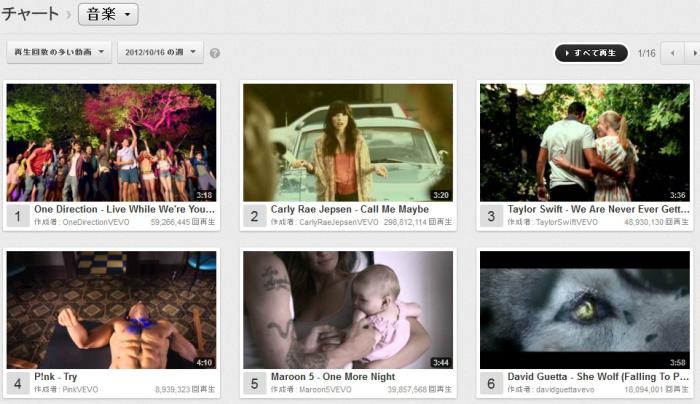Click rank number 2 badge

pyautogui.click(x=254, y=217)
